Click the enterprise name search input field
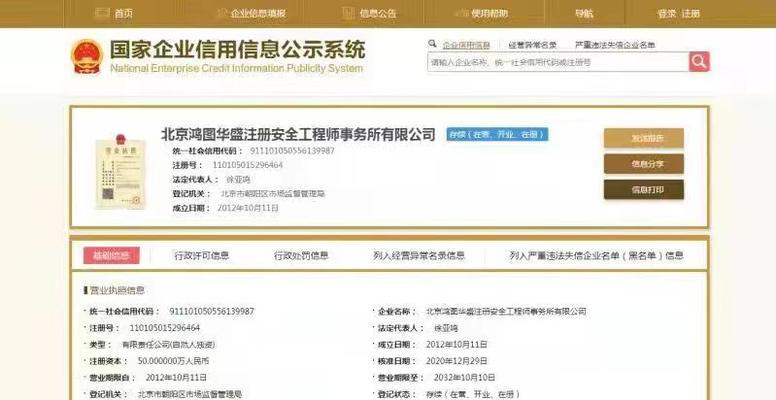Image resolution: width=776 pixels, height=400 pixels. pyautogui.click(x=558, y=62)
